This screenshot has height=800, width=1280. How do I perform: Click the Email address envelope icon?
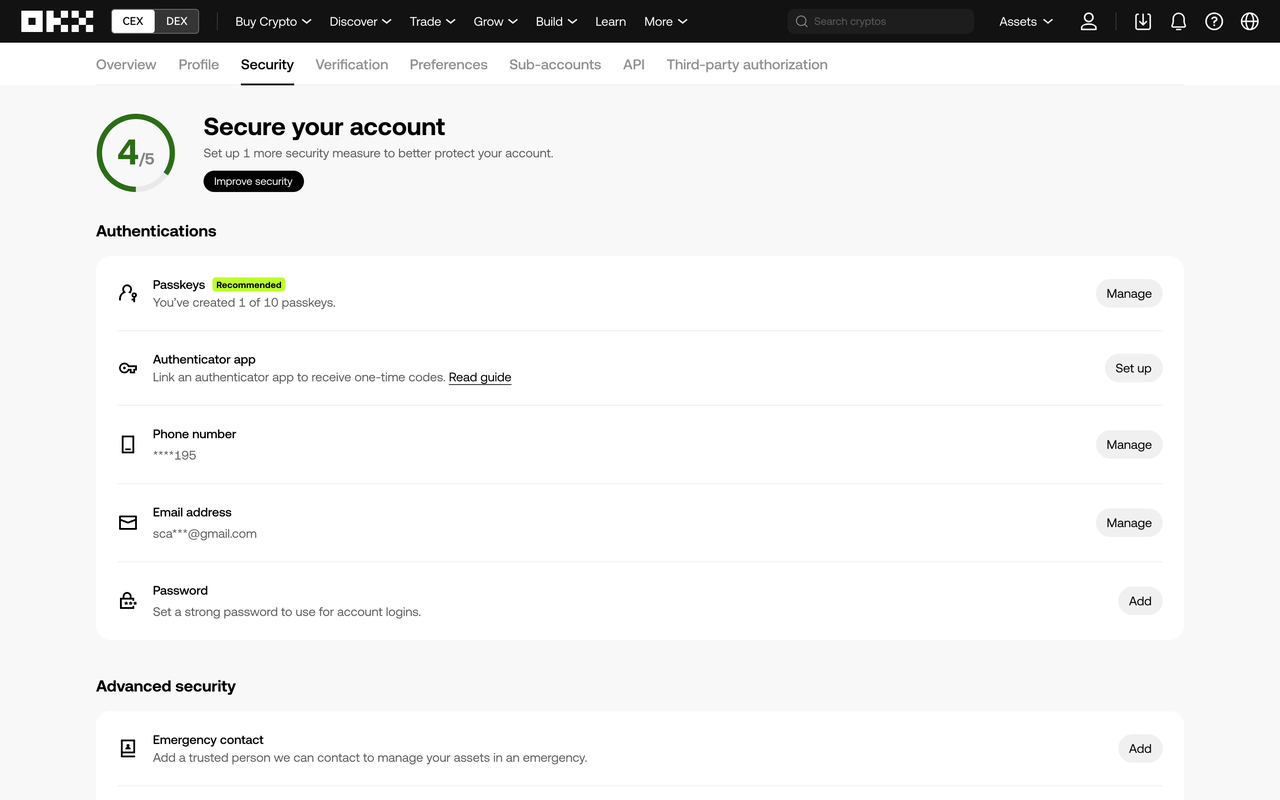(x=128, y=523)
